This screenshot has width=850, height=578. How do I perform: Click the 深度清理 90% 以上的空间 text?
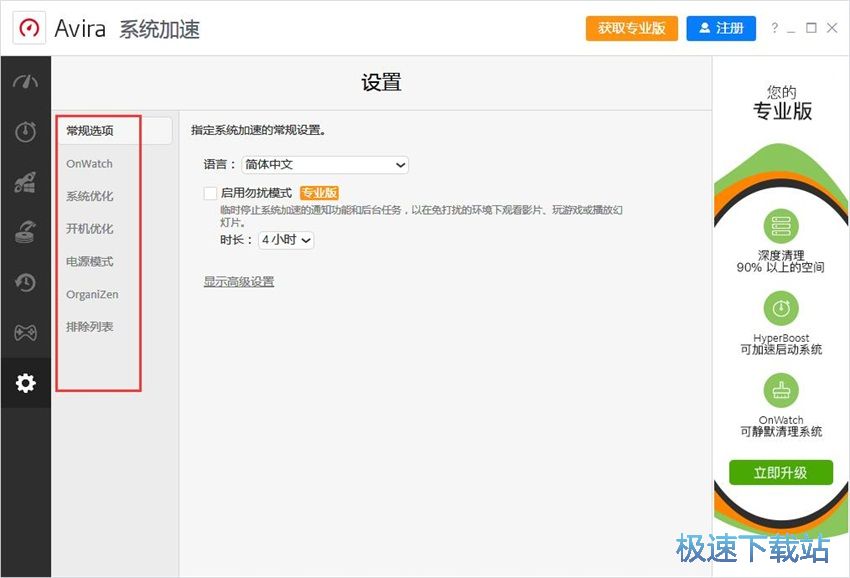[781, 261]
